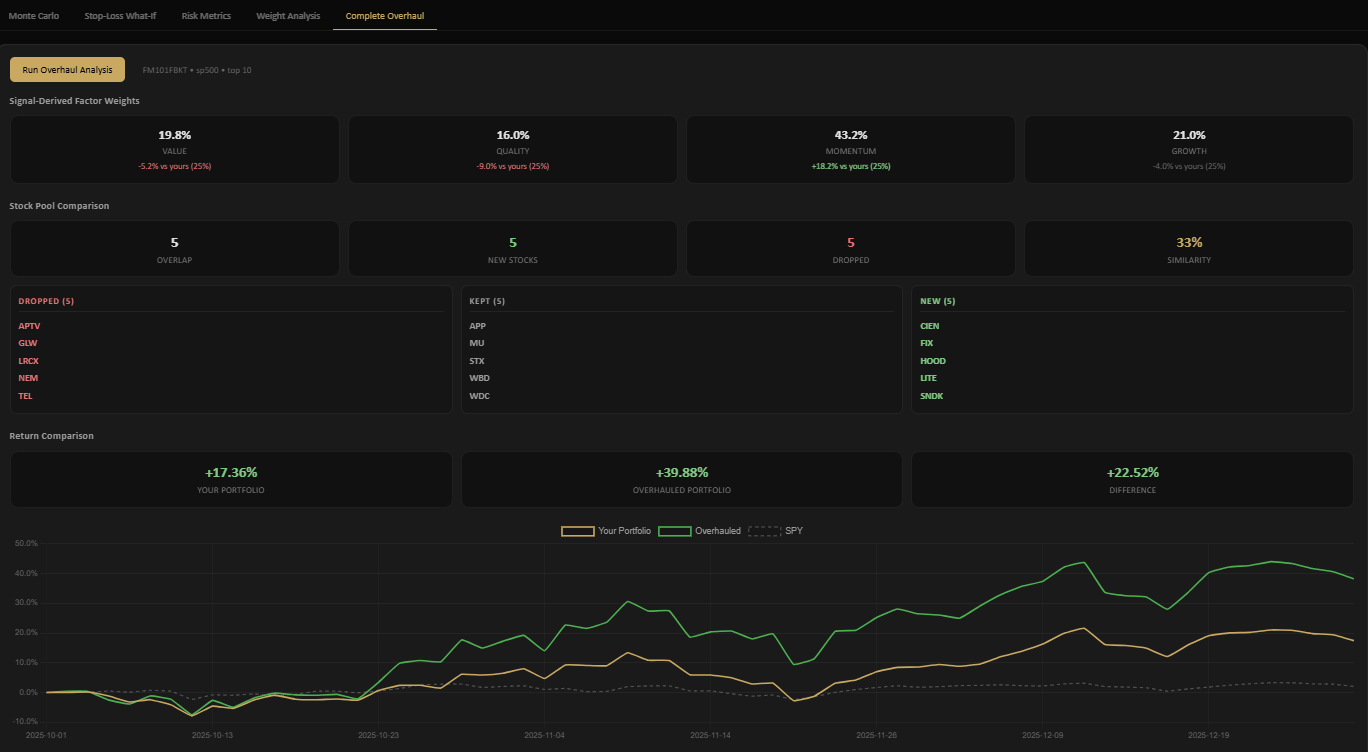Click WDC in the Kept list

pos(479,395)
